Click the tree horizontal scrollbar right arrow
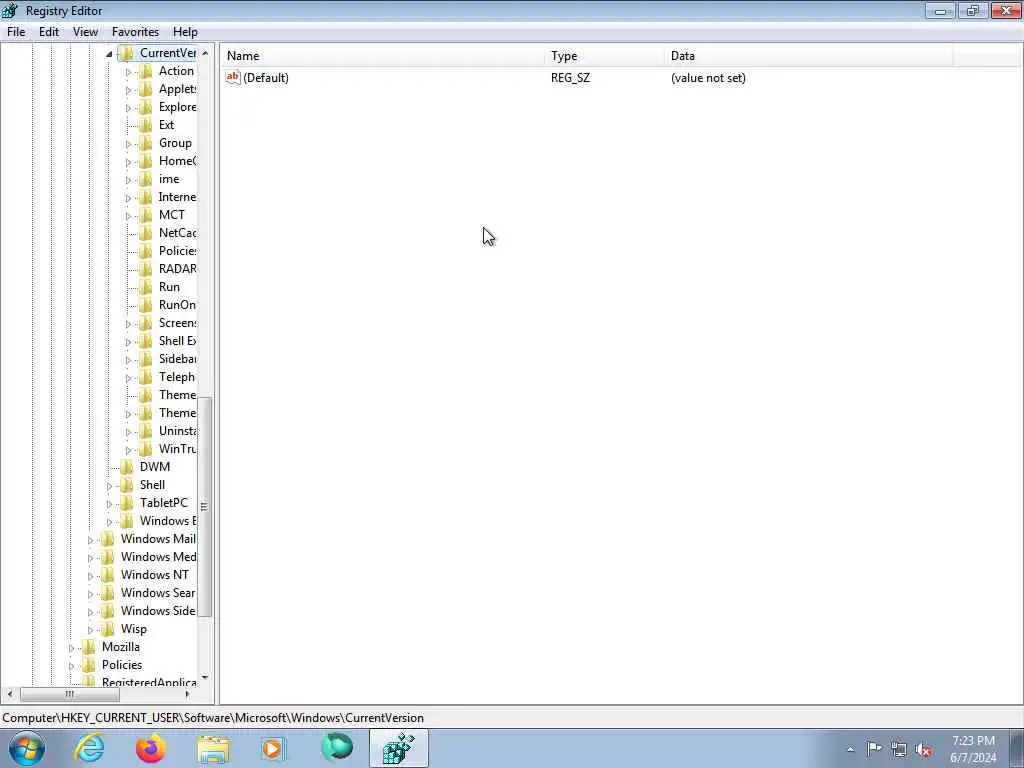Viewport: 1024px width, 768px height. pyautogui.click(x=188, y=694)
